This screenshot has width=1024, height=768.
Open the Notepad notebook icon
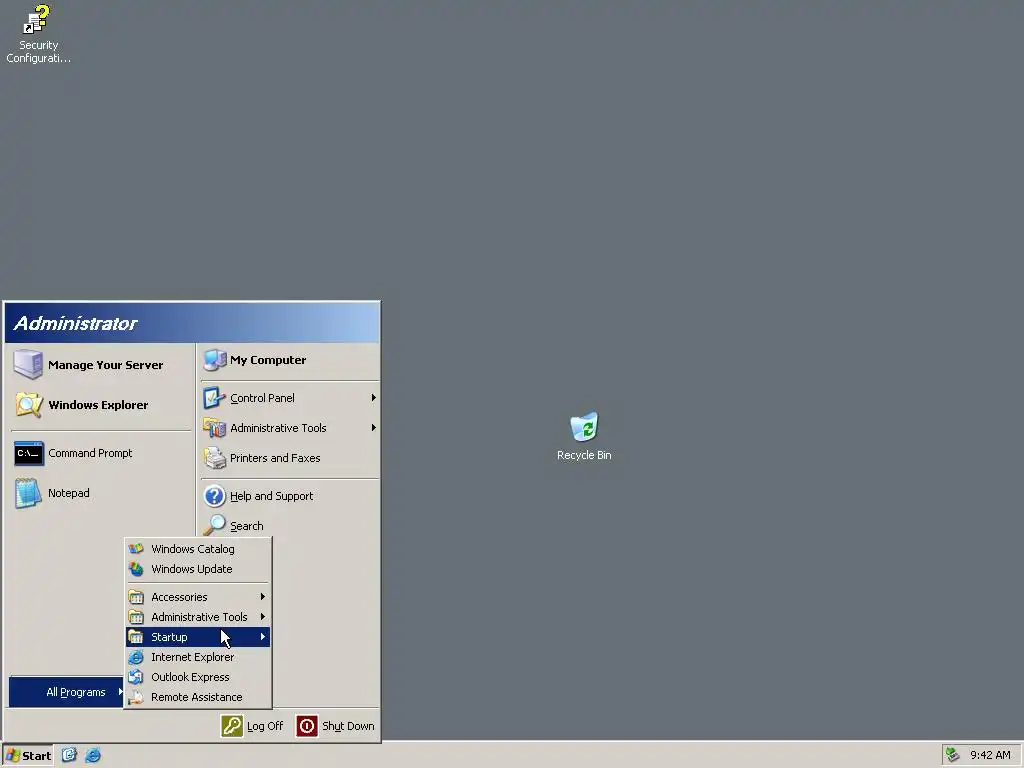coord(28,493)
